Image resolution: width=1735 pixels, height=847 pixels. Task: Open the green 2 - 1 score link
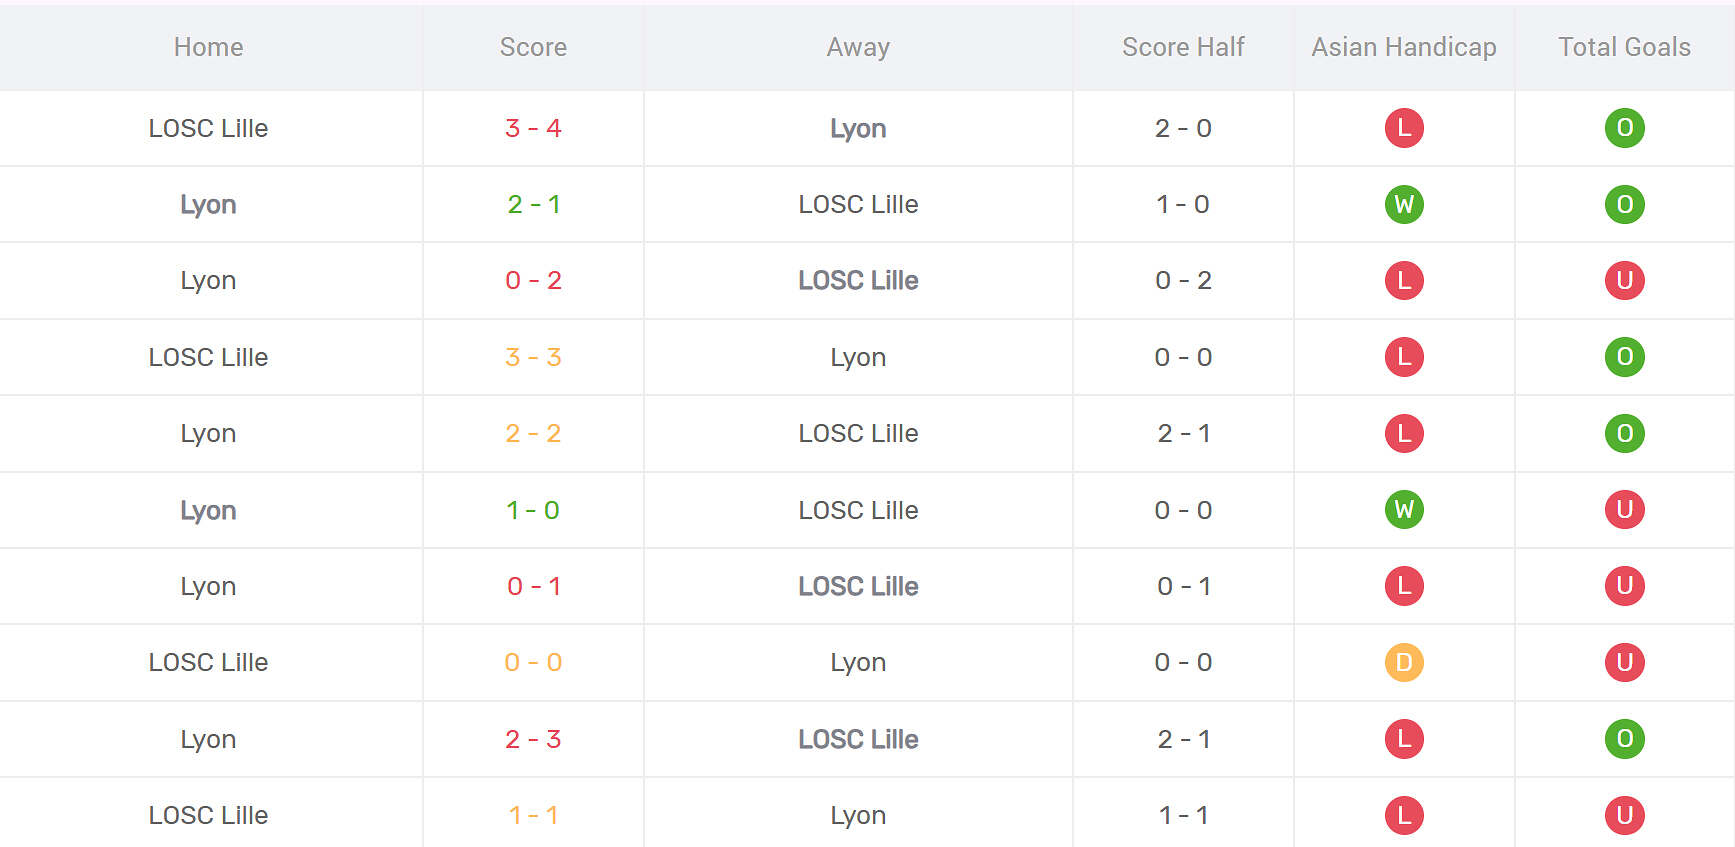click(x=533, y=204)
